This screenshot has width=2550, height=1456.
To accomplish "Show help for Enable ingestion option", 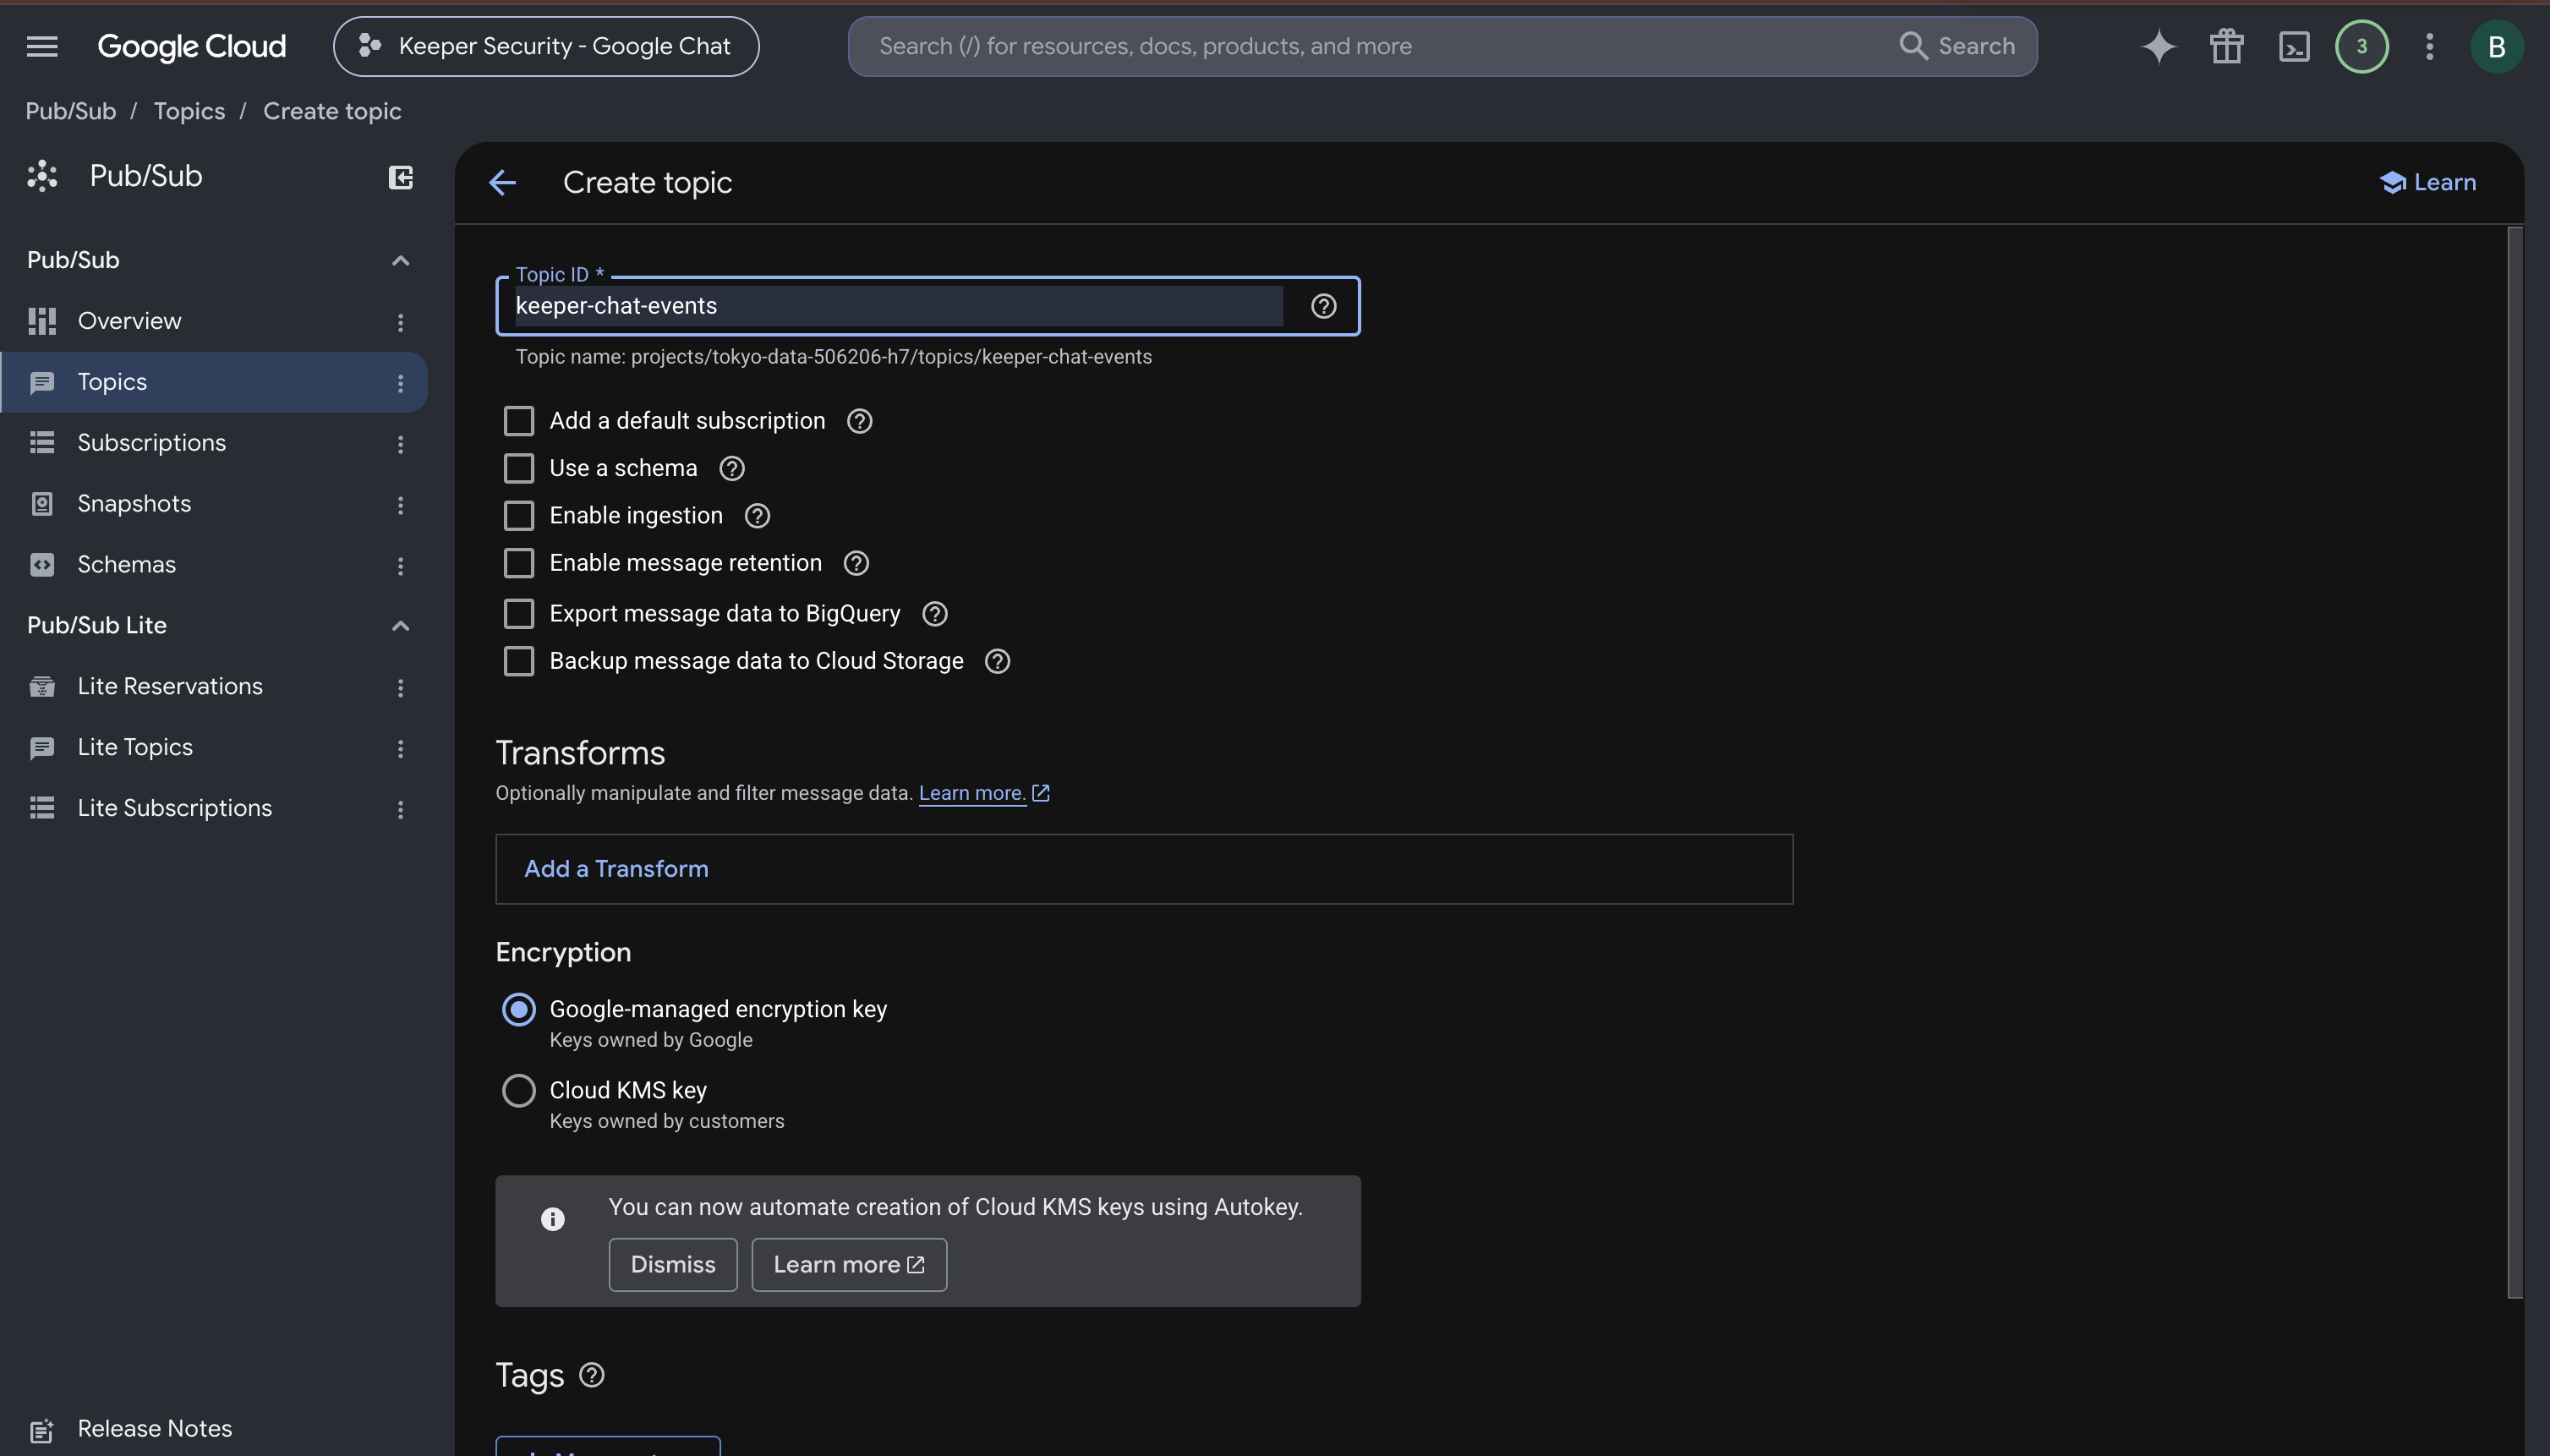I will tap(757, 516).
